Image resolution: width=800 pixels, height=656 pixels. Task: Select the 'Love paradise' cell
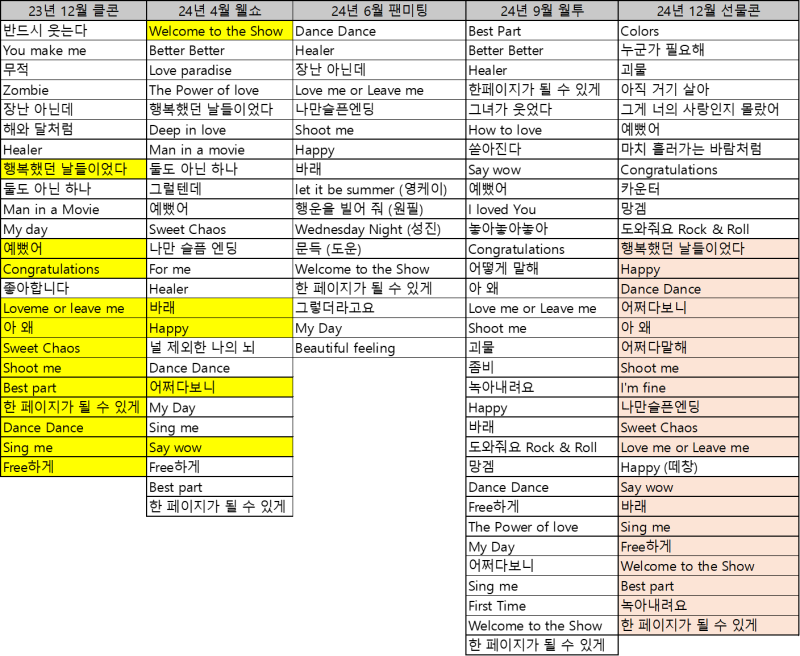coord(219,70)
